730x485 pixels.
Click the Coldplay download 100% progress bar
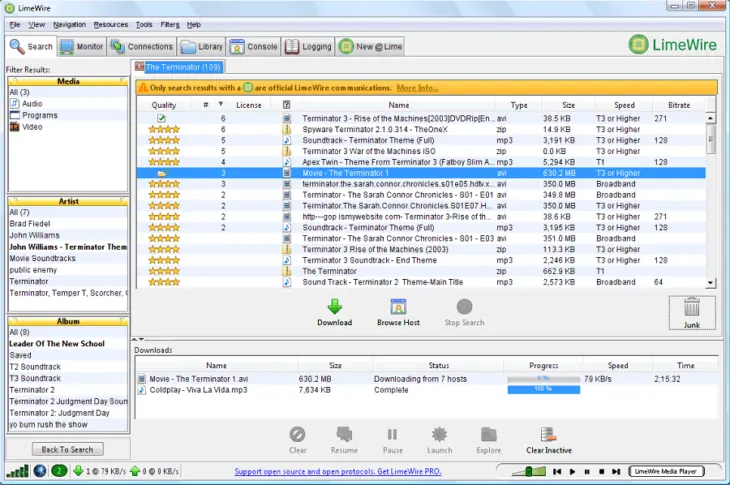point(544,390)
